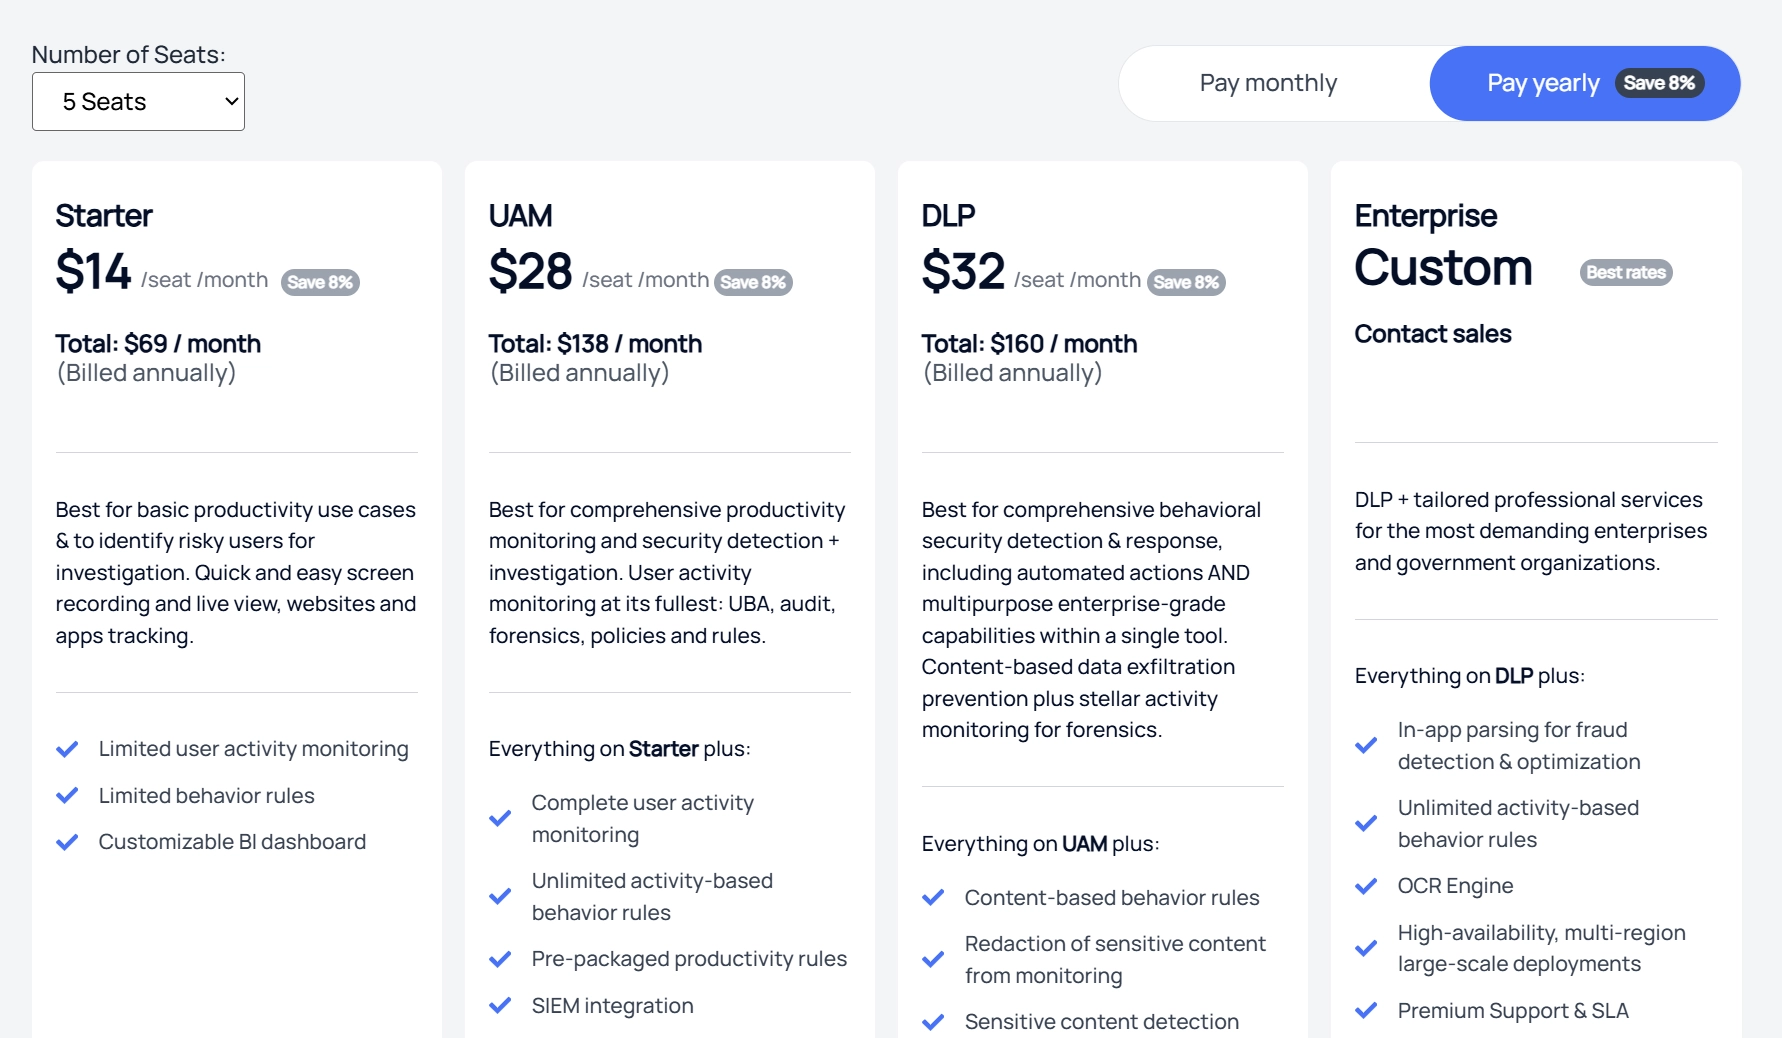The image size is (1782, 1038).
Task: Click the checkmark beside Content-based behavior rules
Action: [934, 897]
